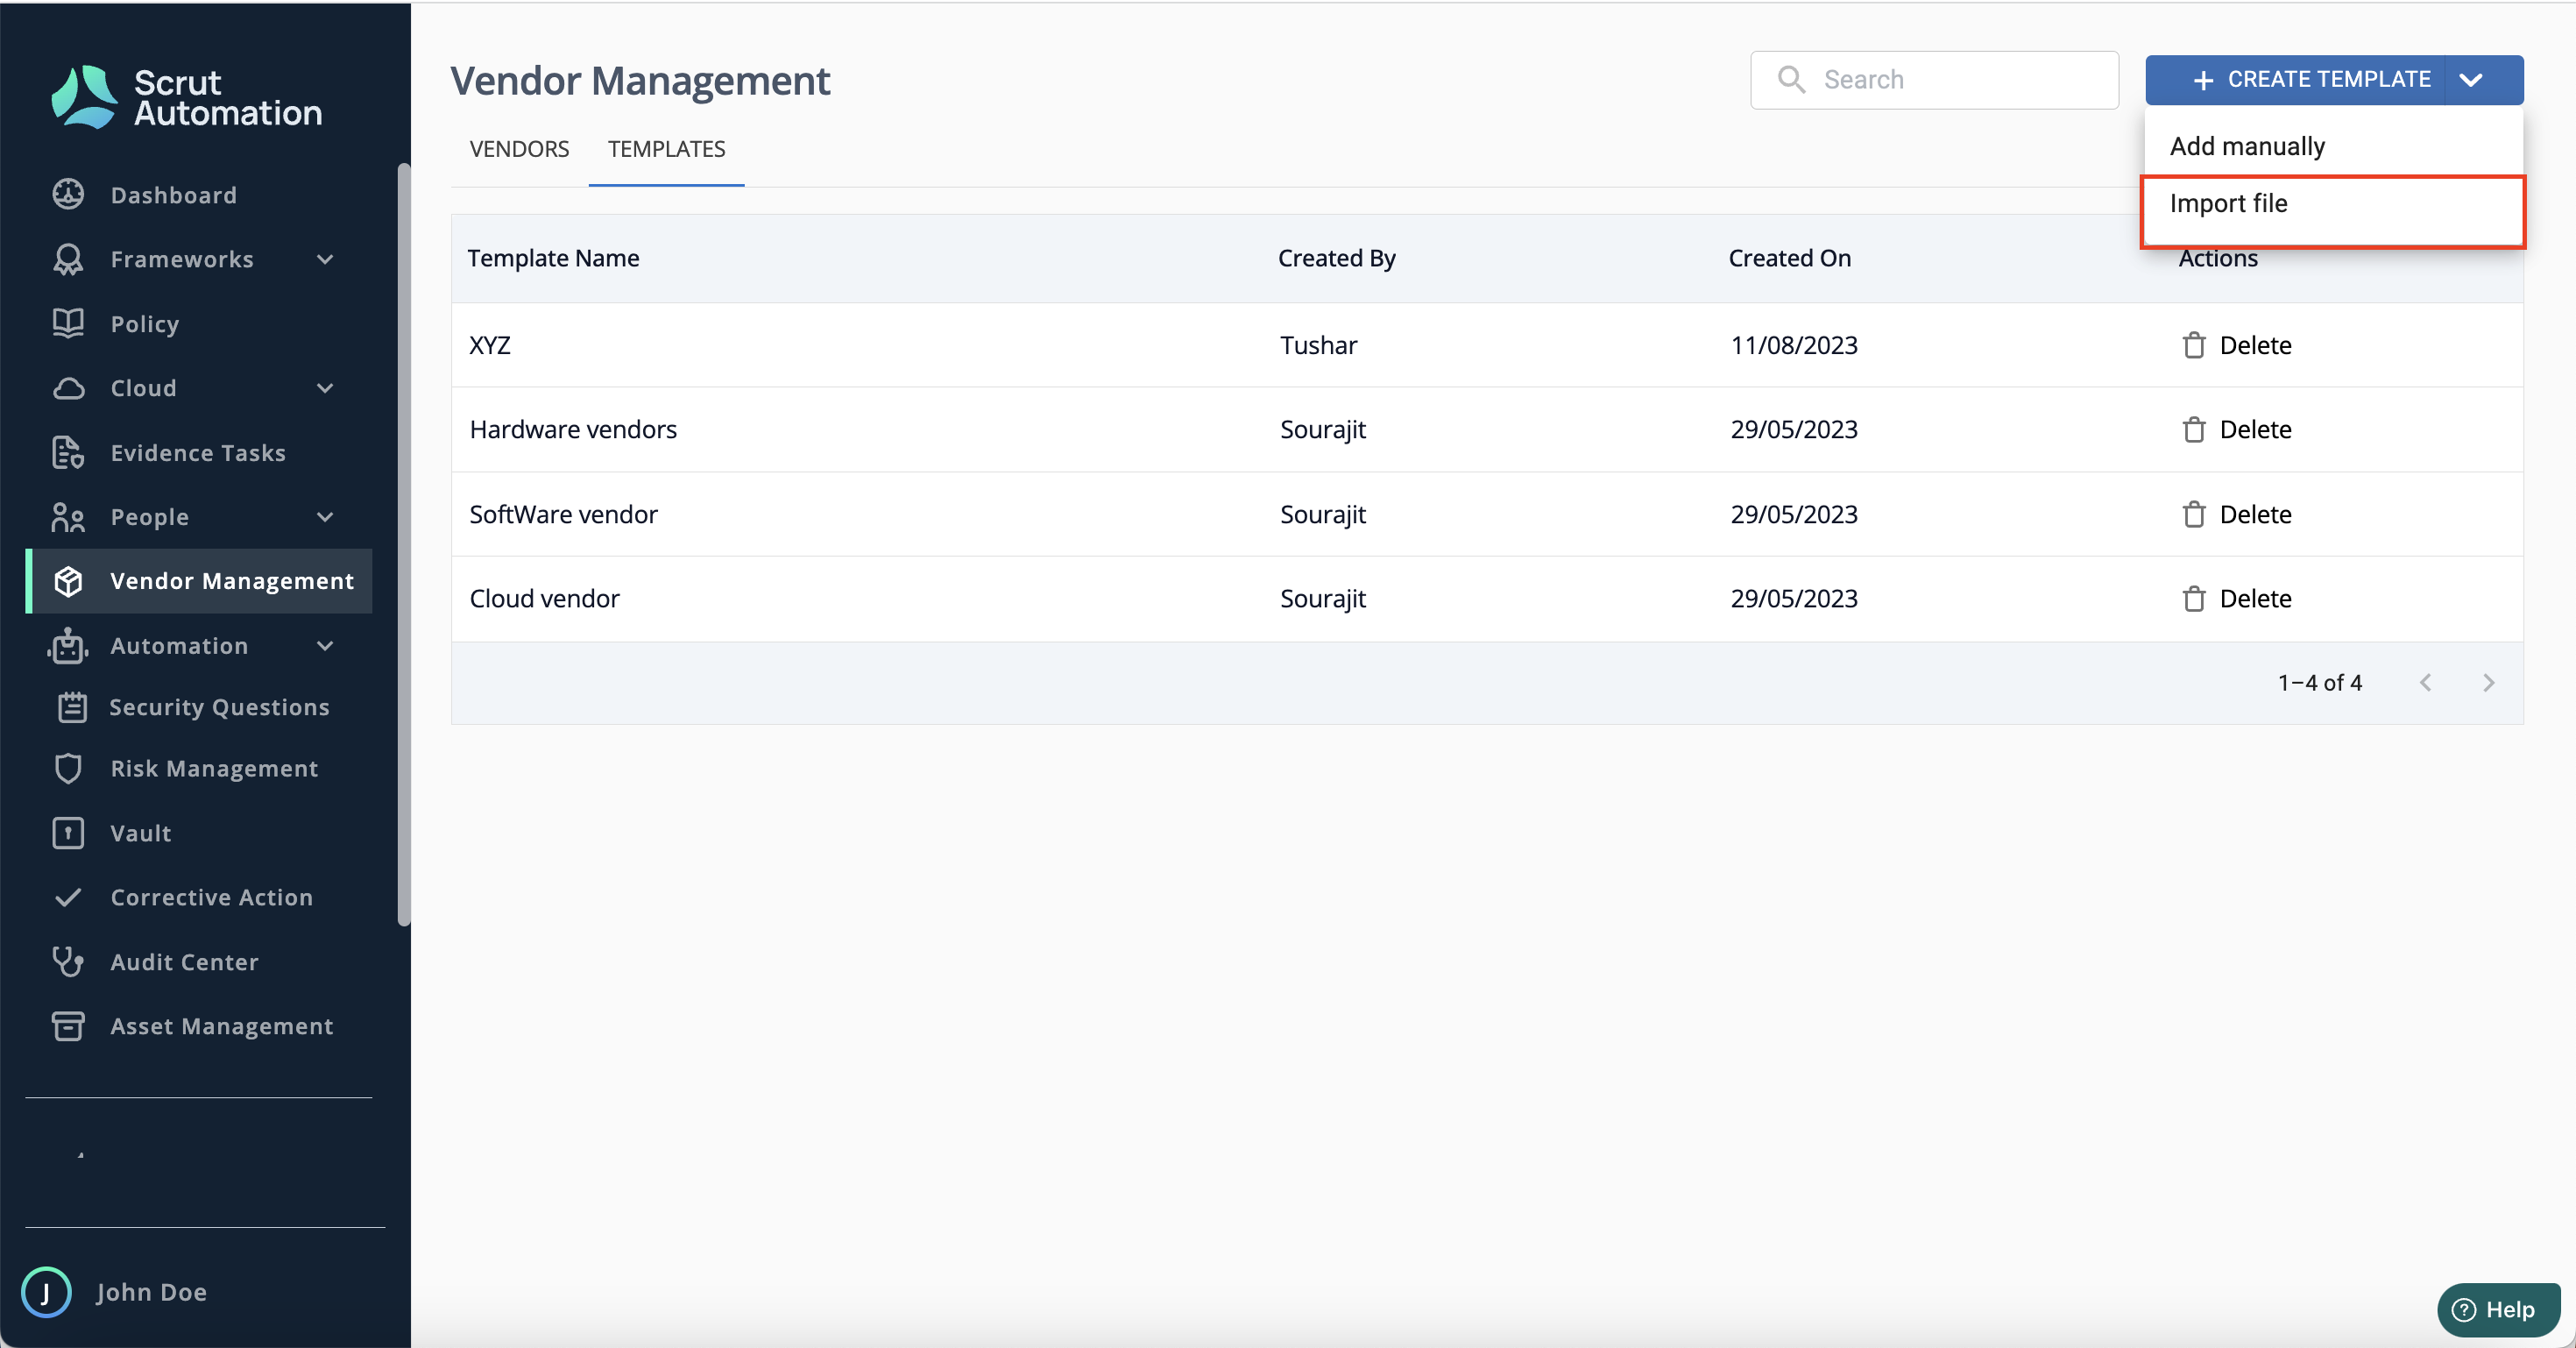Delete the XYZ template

[2236, 345]
